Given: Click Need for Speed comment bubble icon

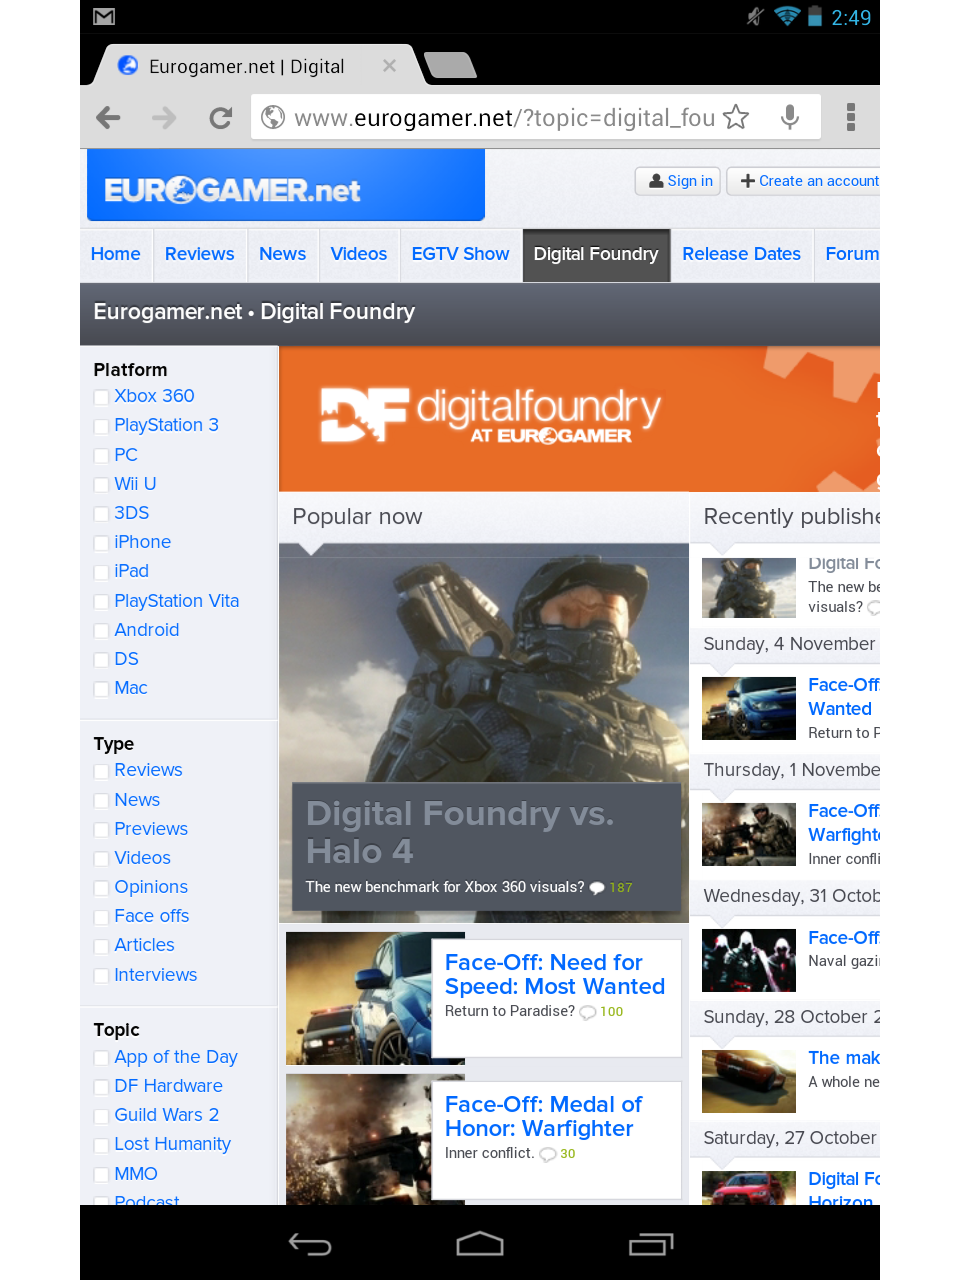Looking at the screenshot, I should tap(588, 1012).
